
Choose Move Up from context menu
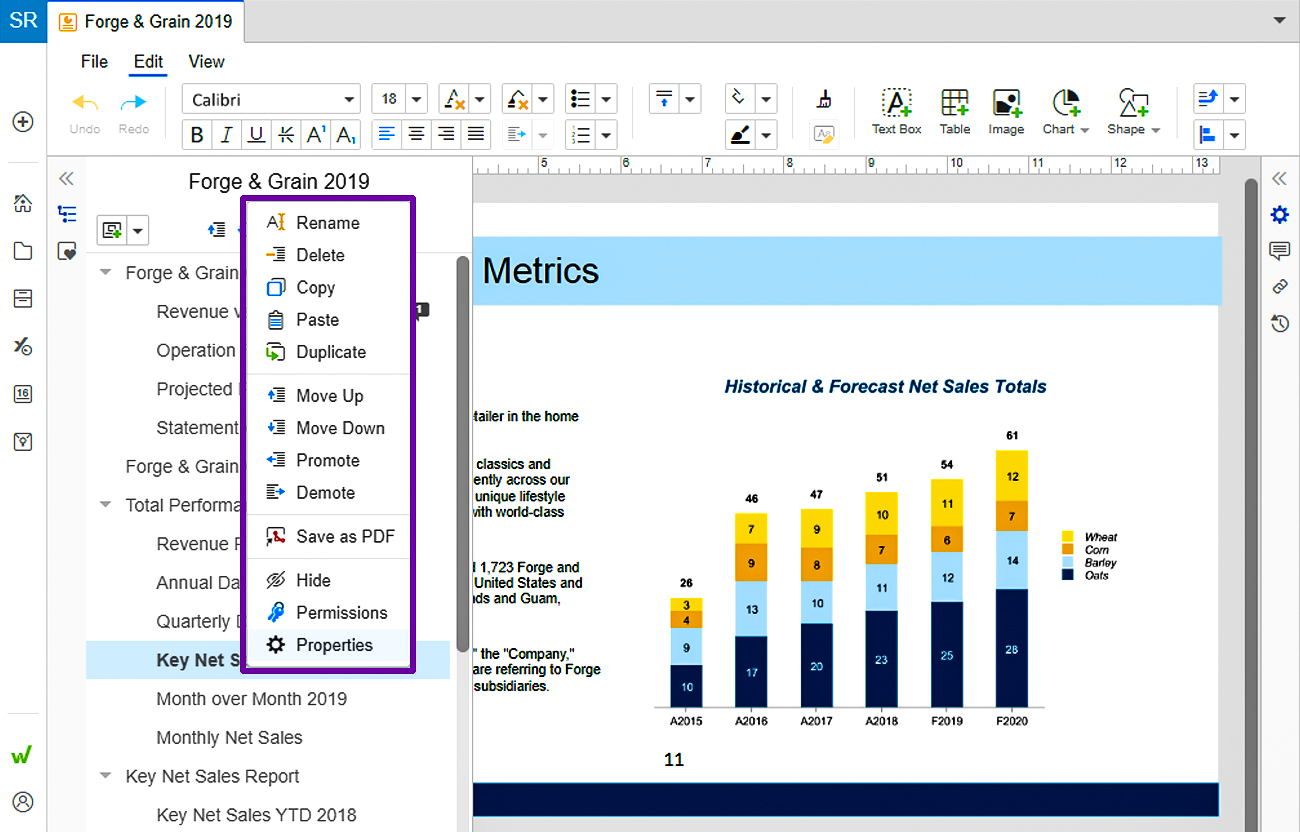point(328,396)
